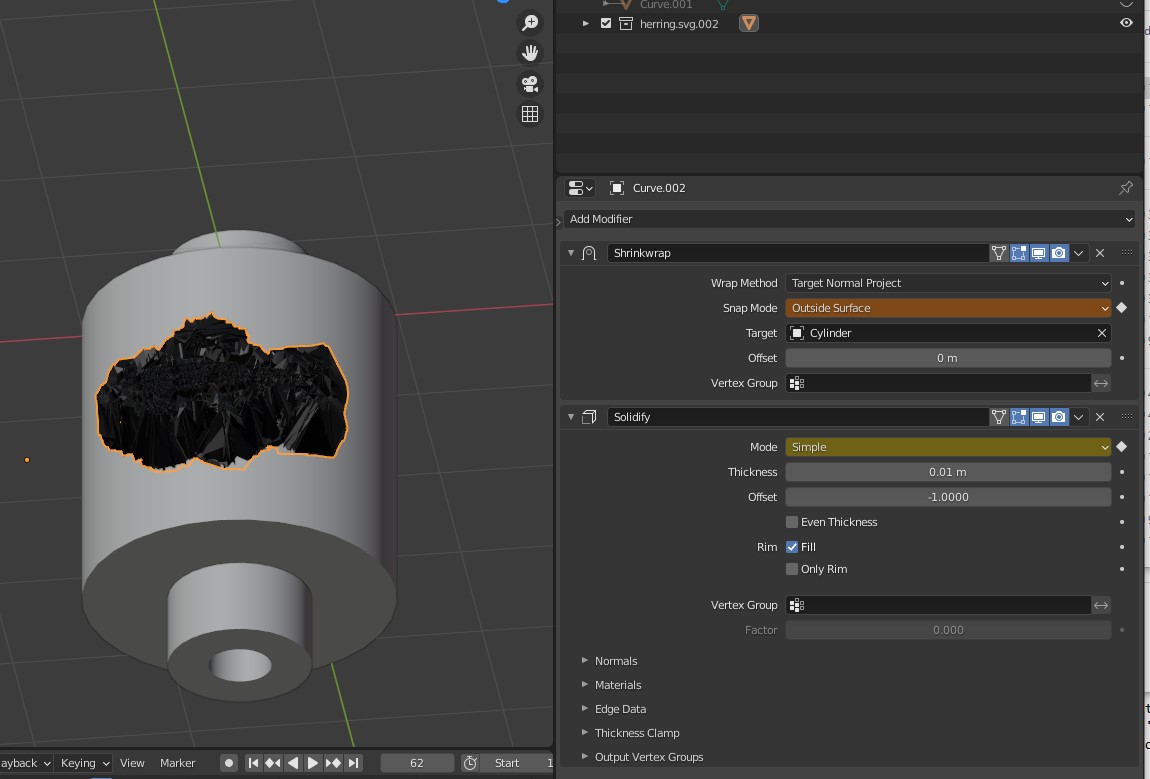This screenshot has width=1150, height=779.
Task: Toggle Shrinkwrap visibility in Edit Mode
Action: tap(1019, 253)
